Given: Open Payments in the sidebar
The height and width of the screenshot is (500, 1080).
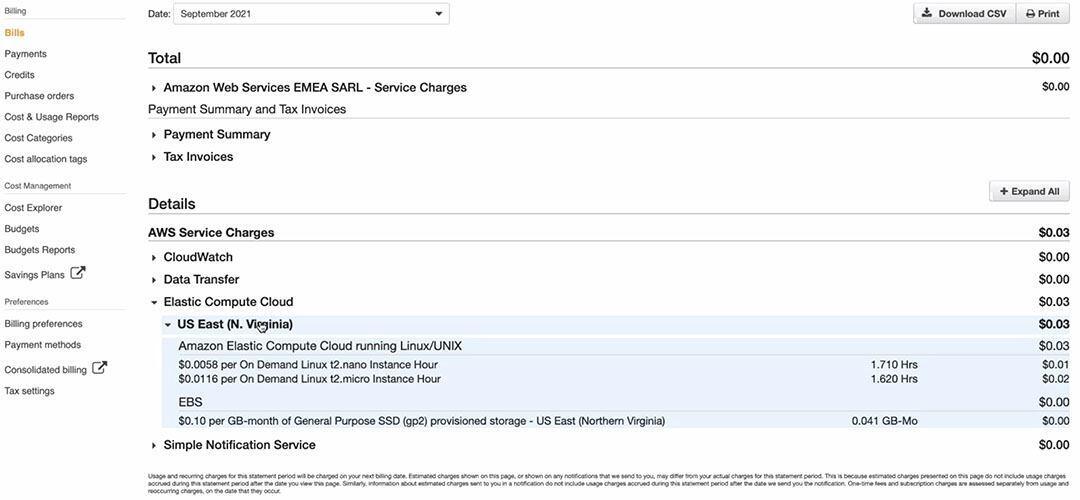Looking at the screenshot, I should [25, 54].
